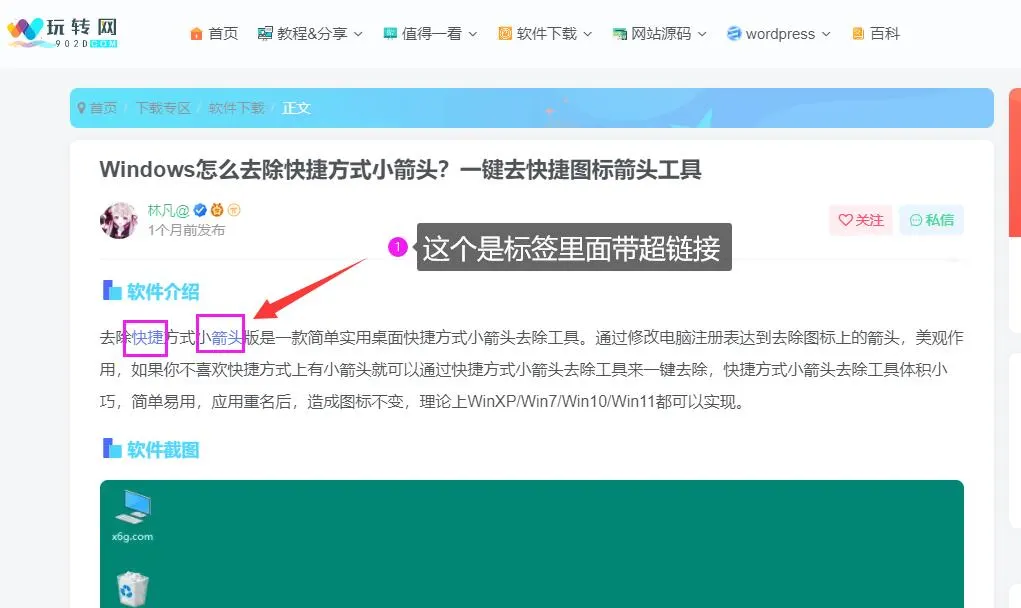Click the 玩转网 site logo
The width and height of the screenshot is (1021, 608).
tap(63, 33)
